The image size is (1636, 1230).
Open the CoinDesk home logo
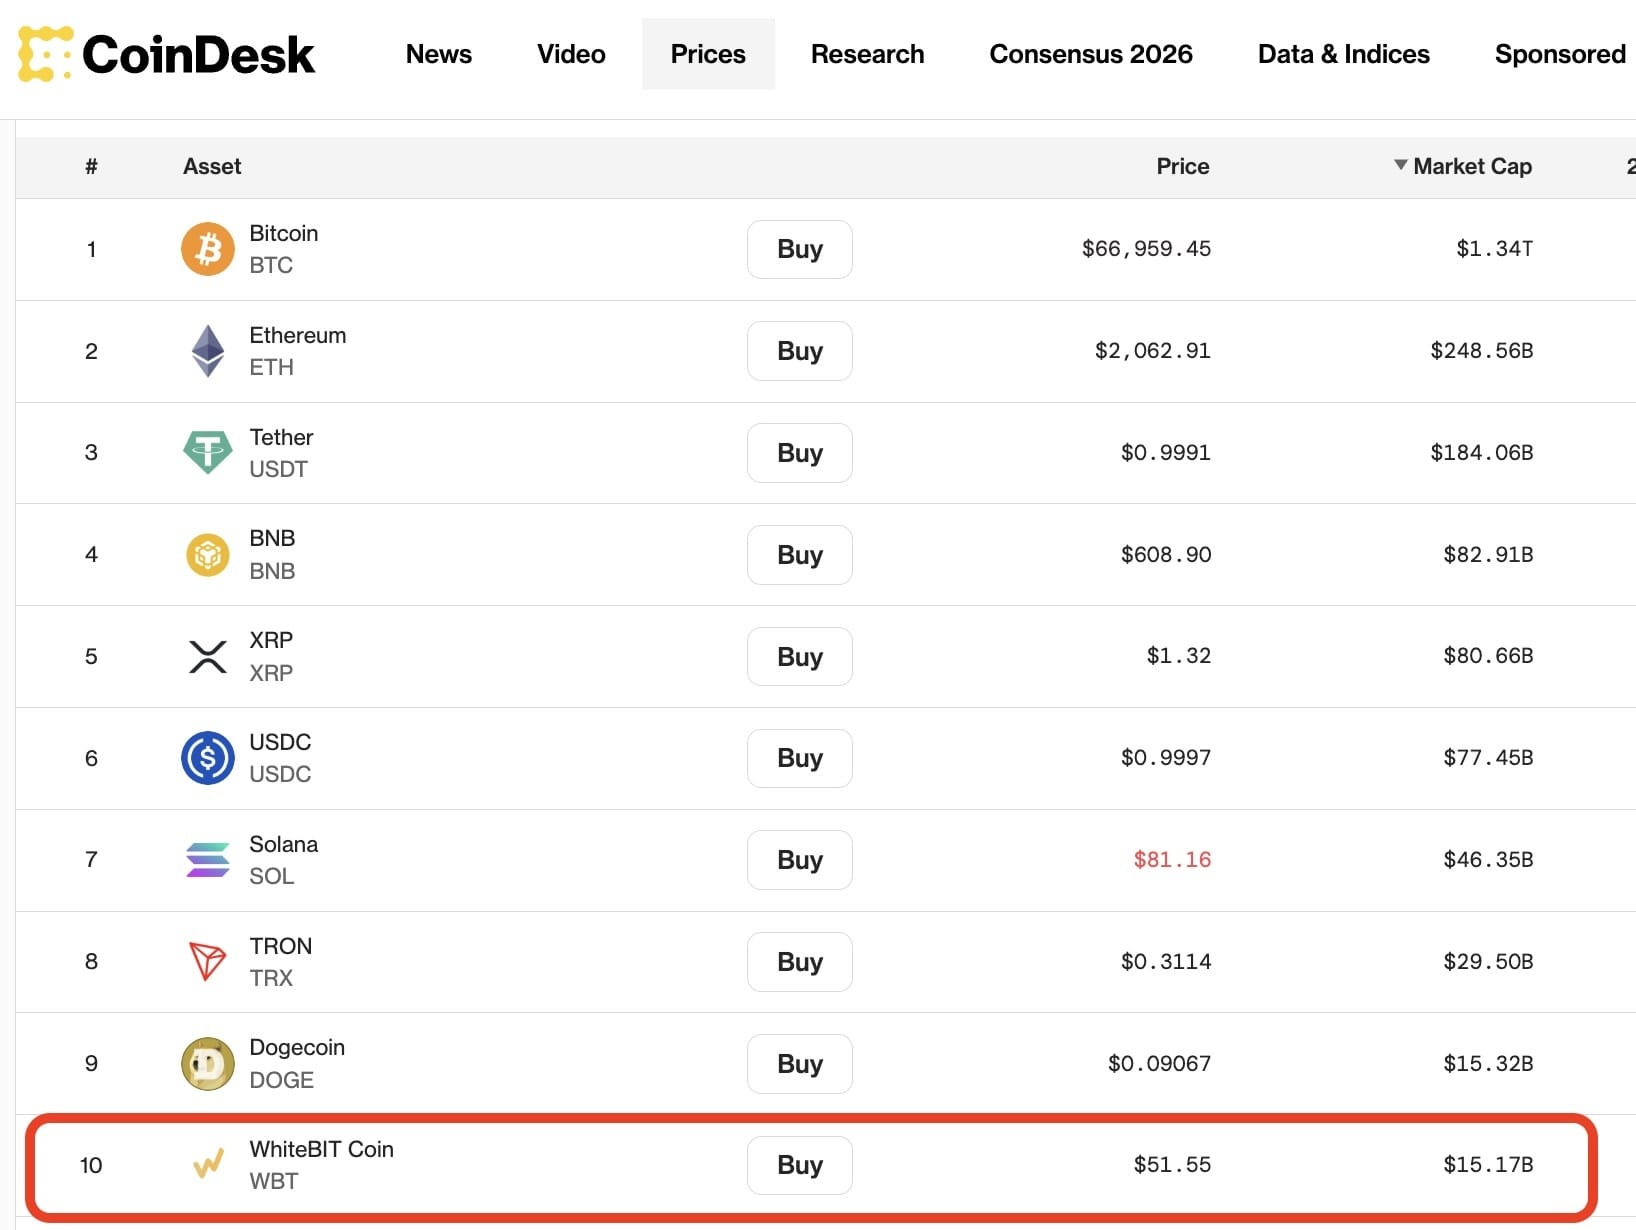tap(165, 54)
